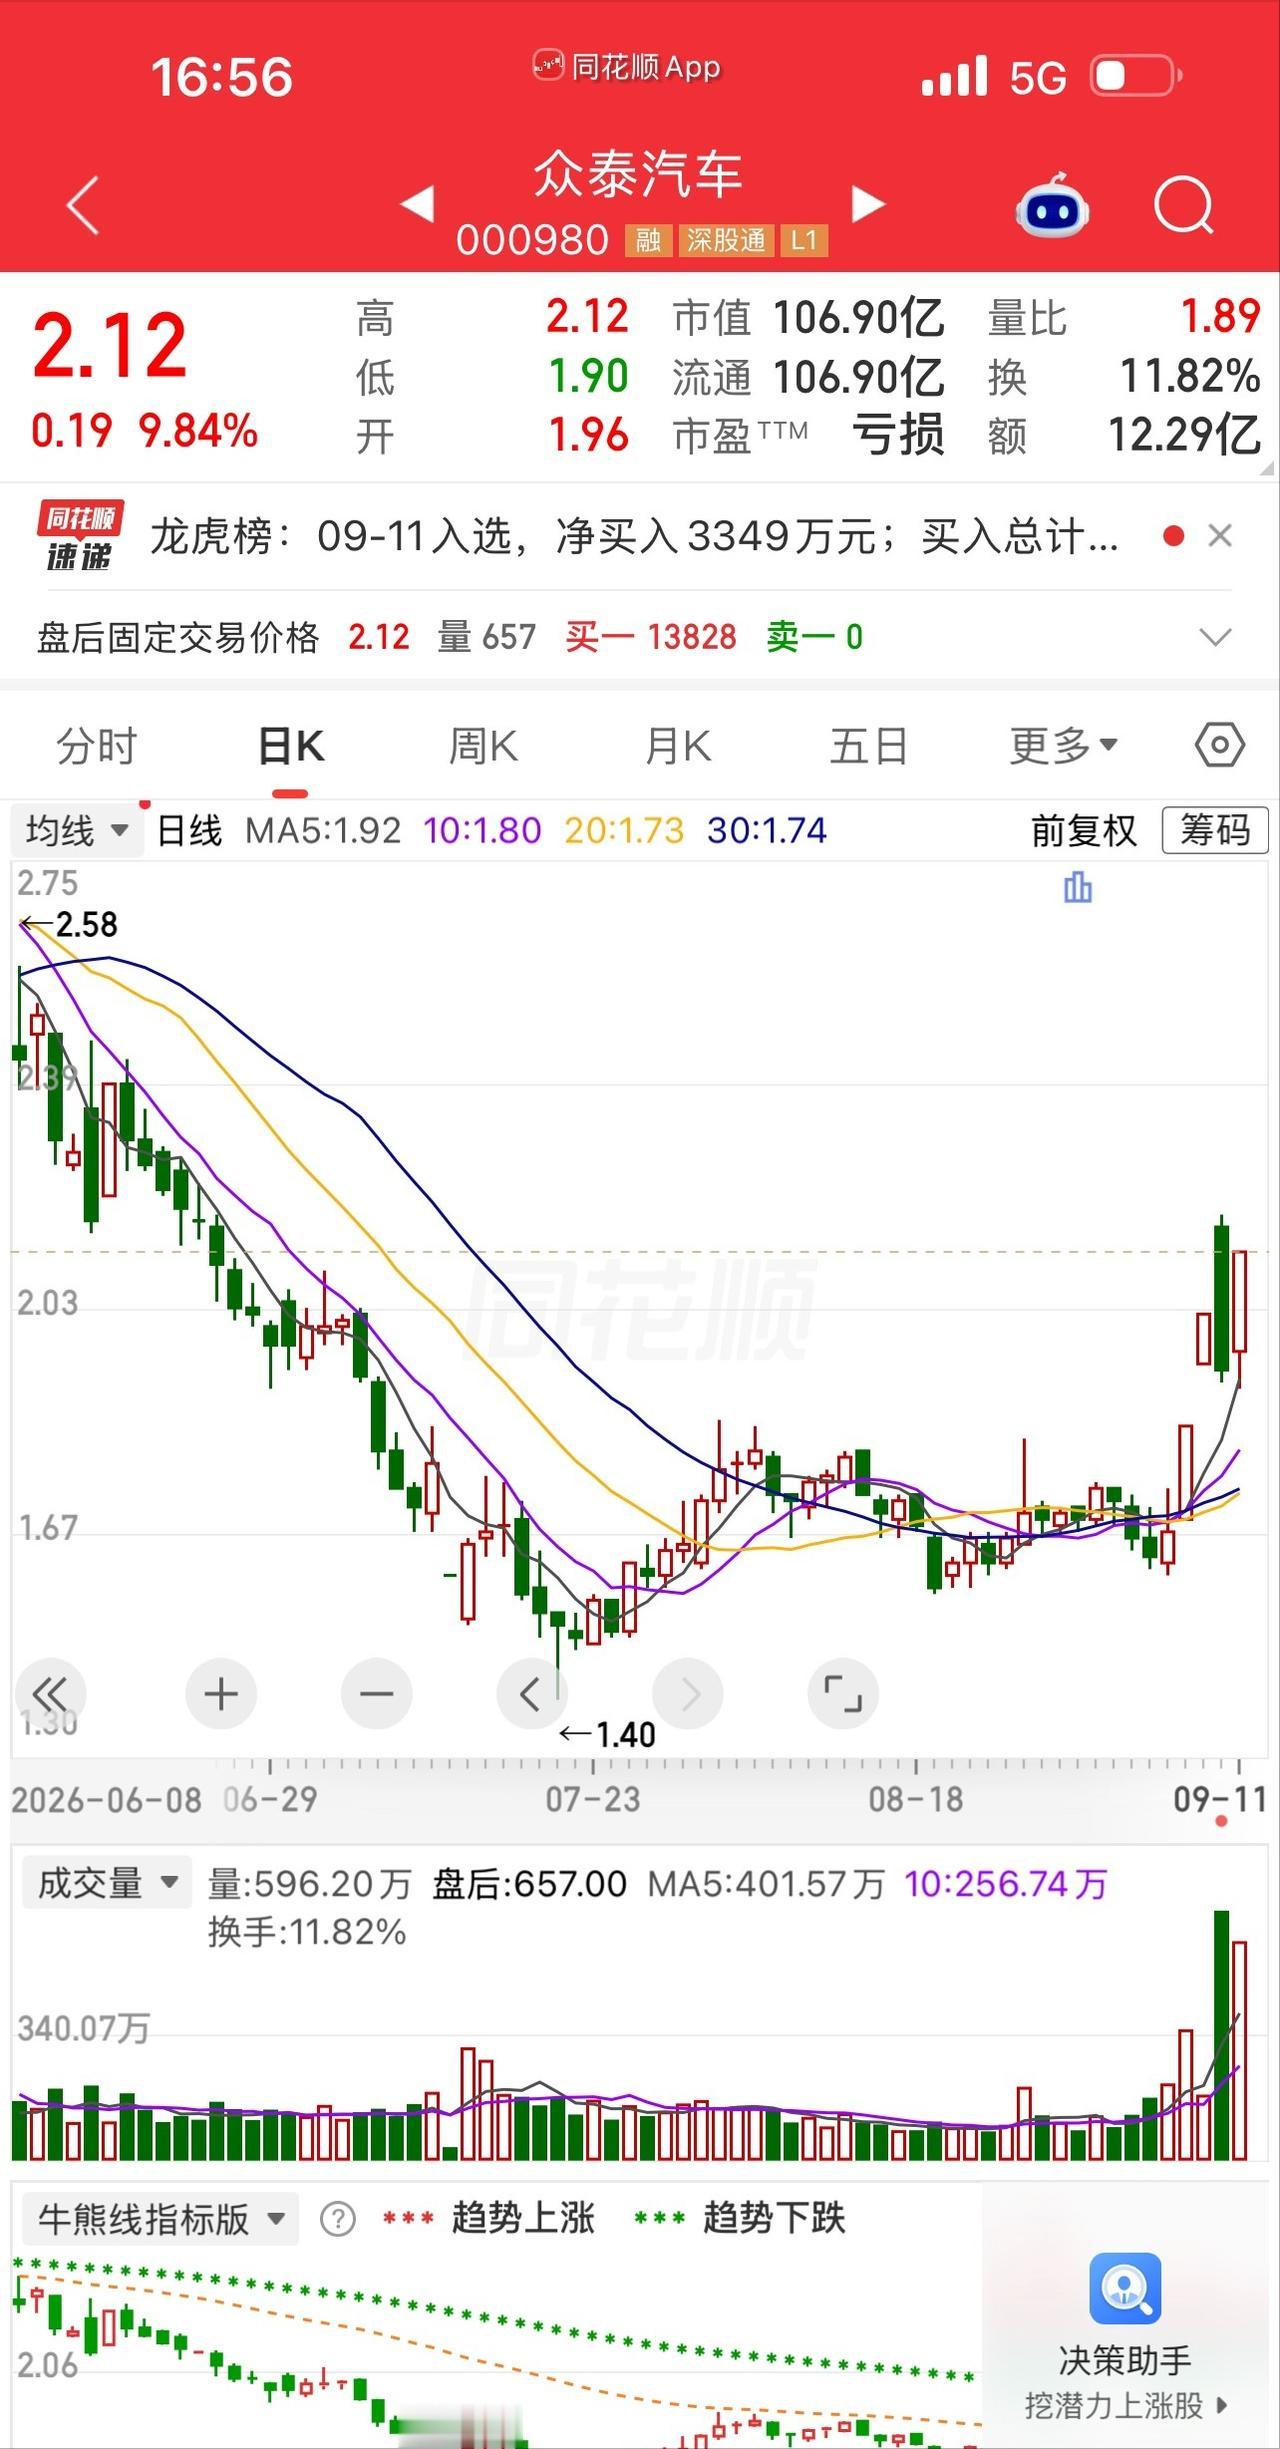This screenshot has height=2449, width=1280.
Task: Tap the last candlestick on the K-line chart
Action: pyautogui.click(x=1240, y=1300)
